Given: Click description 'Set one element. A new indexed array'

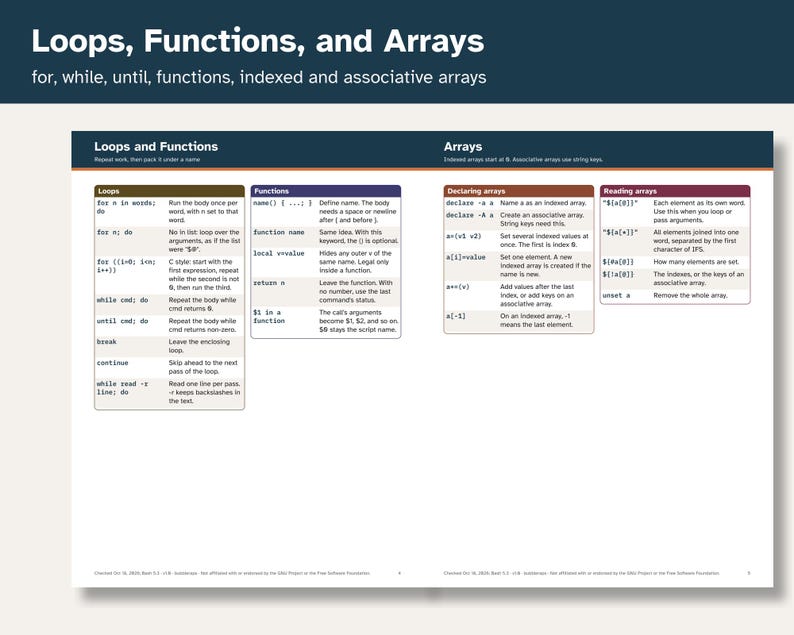Looking at the screenshot, I should pyautogui.click(x=545, y=266).
